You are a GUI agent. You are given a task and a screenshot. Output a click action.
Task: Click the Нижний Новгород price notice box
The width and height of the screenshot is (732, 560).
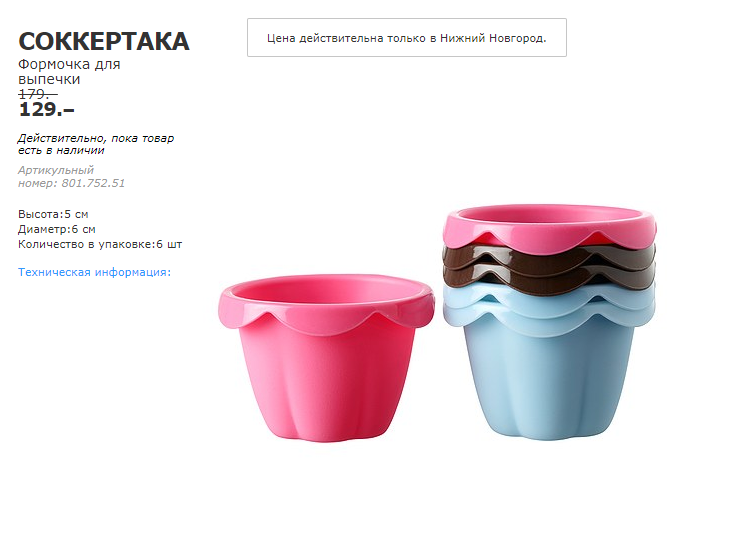point(406,37)
